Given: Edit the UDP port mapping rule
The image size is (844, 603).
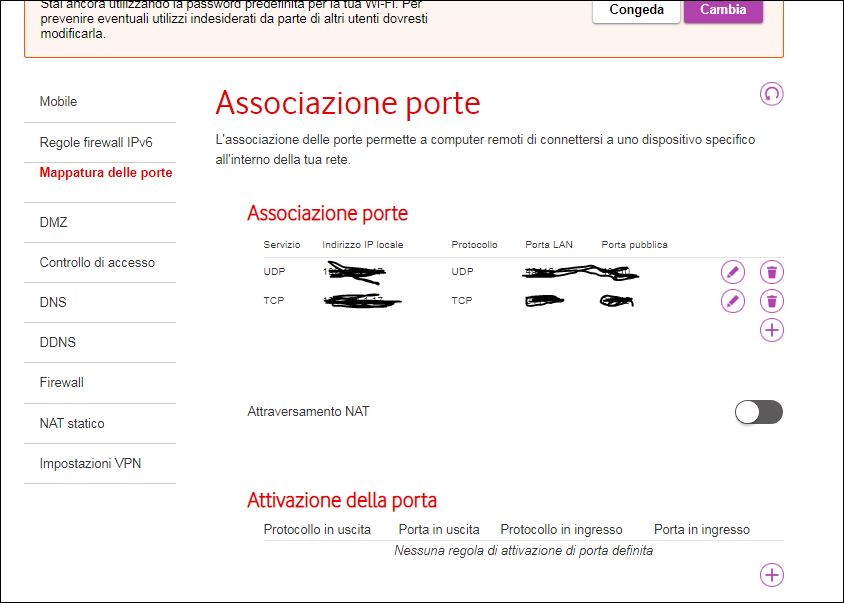Looking at the screenshot, I should (x=733, y=272).
